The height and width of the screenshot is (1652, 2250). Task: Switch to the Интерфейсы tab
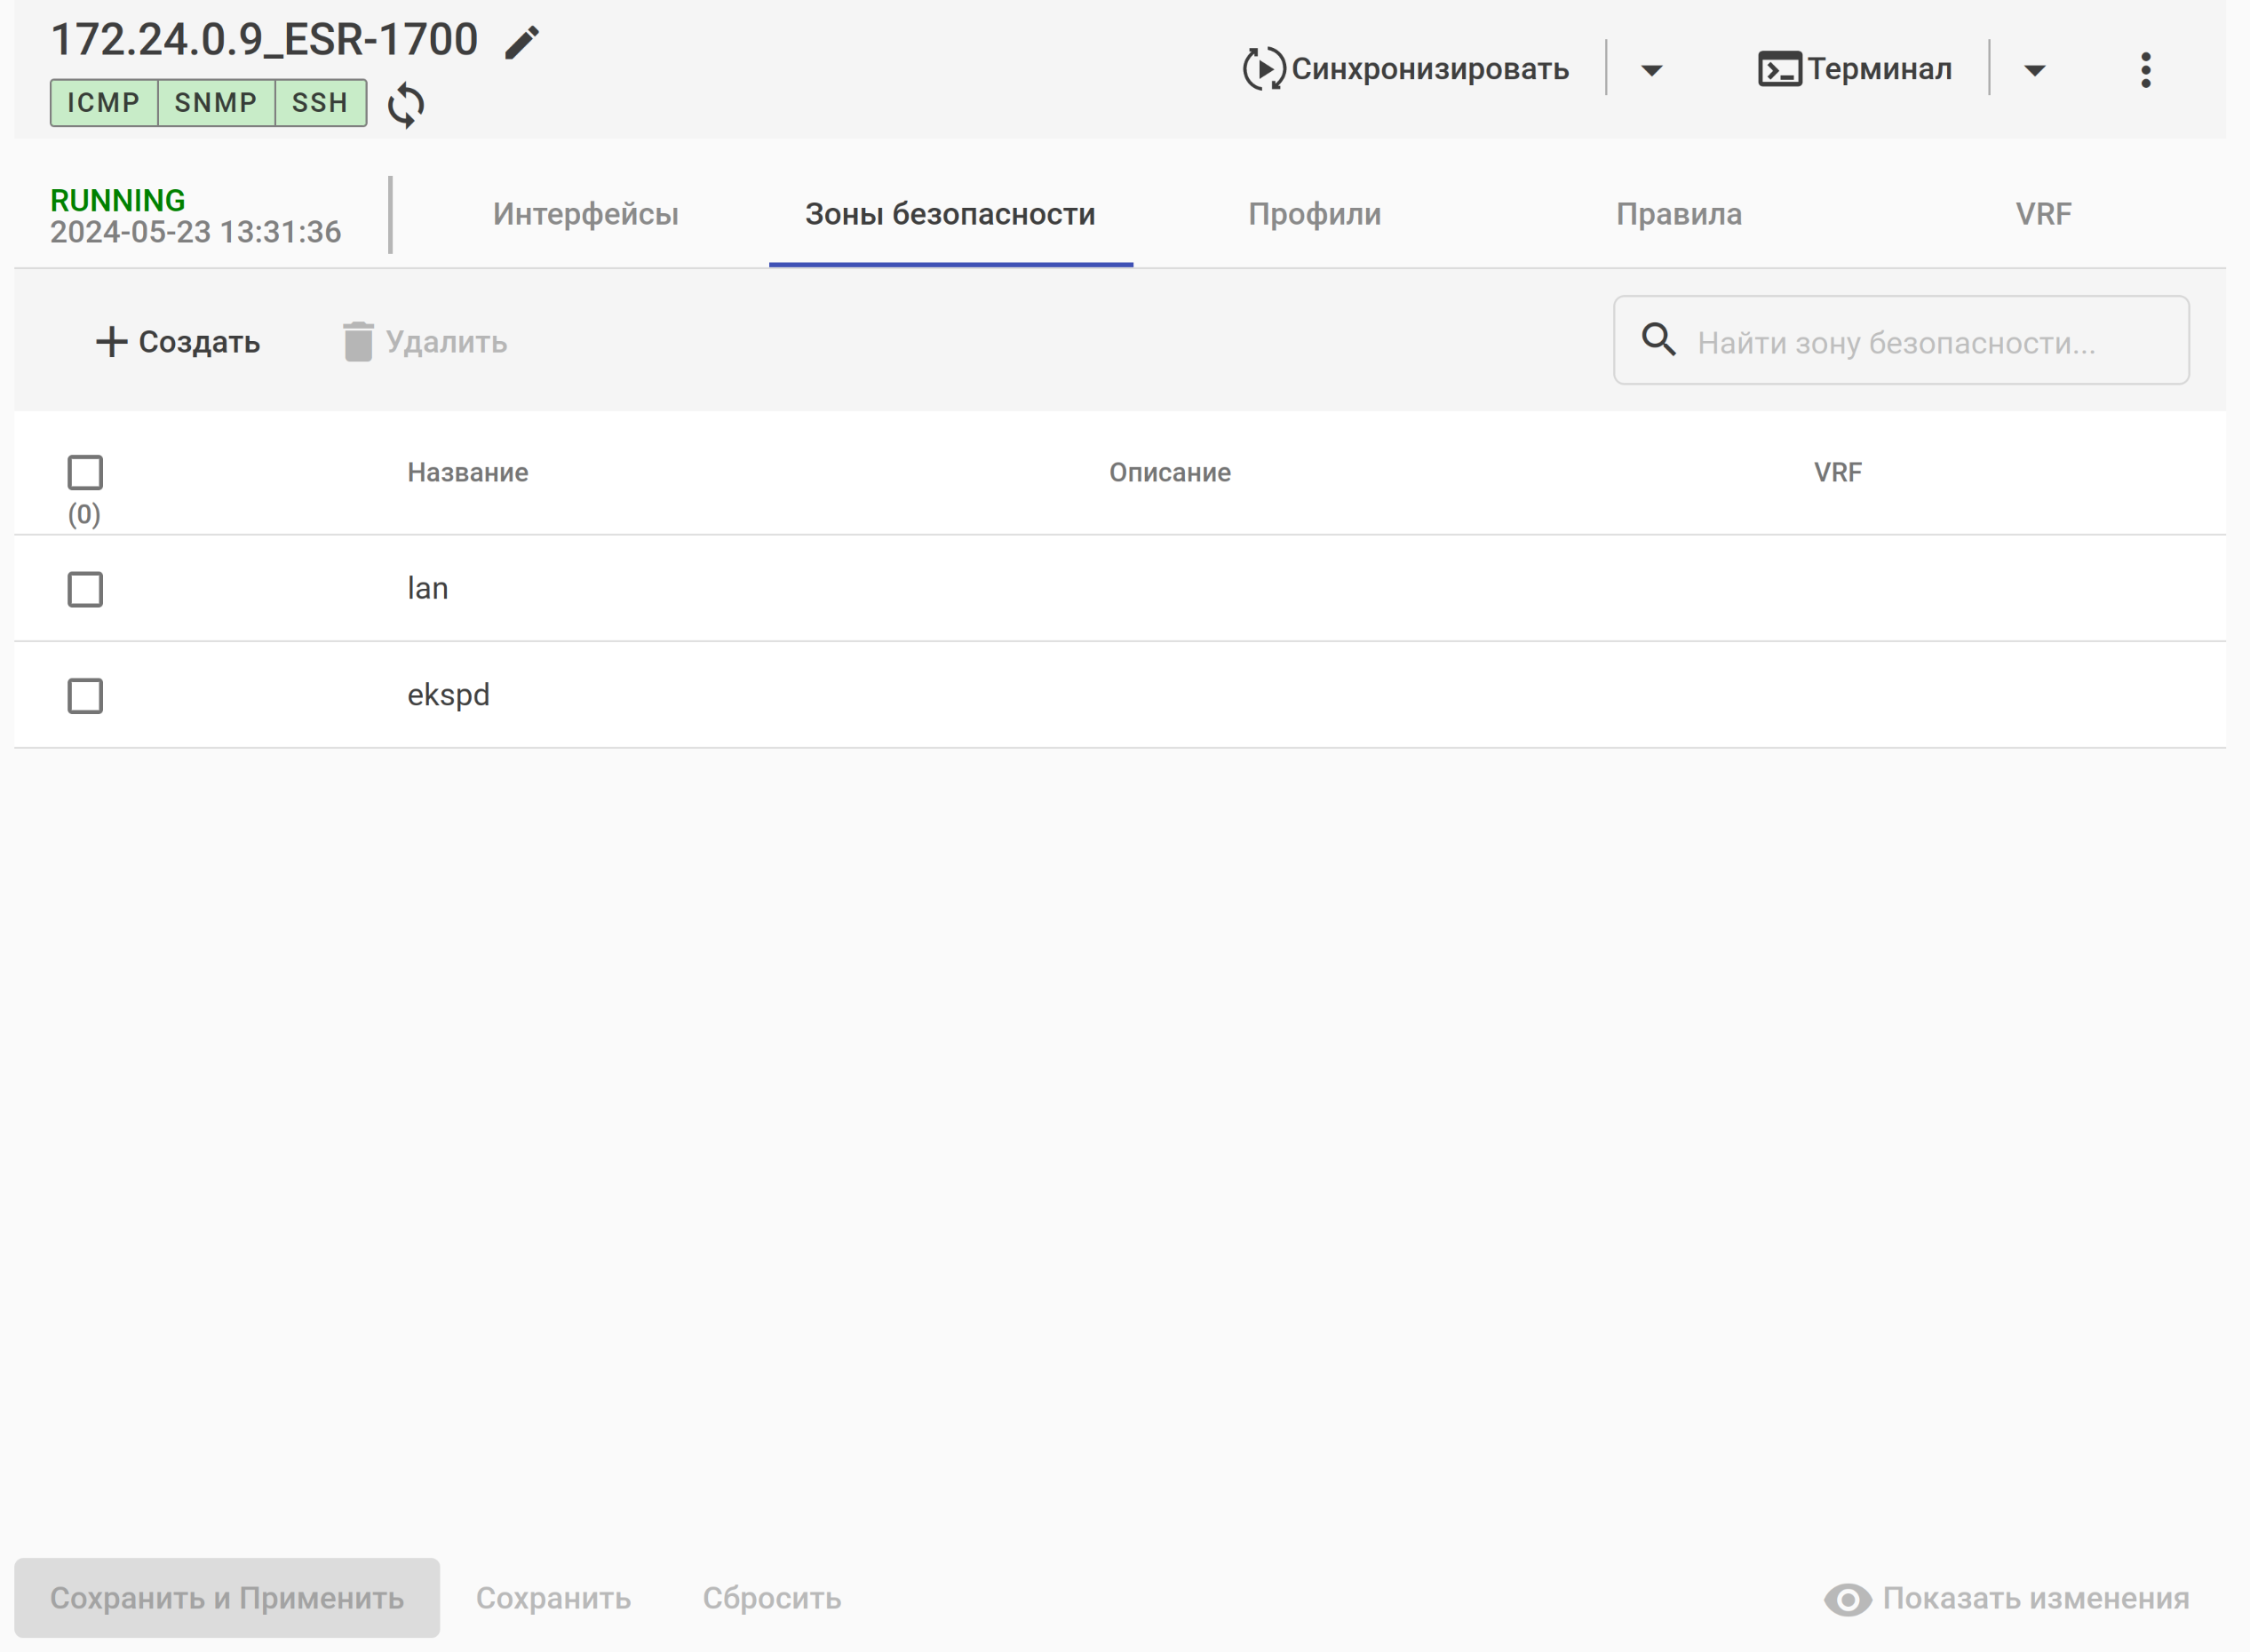tap(585, 214)
